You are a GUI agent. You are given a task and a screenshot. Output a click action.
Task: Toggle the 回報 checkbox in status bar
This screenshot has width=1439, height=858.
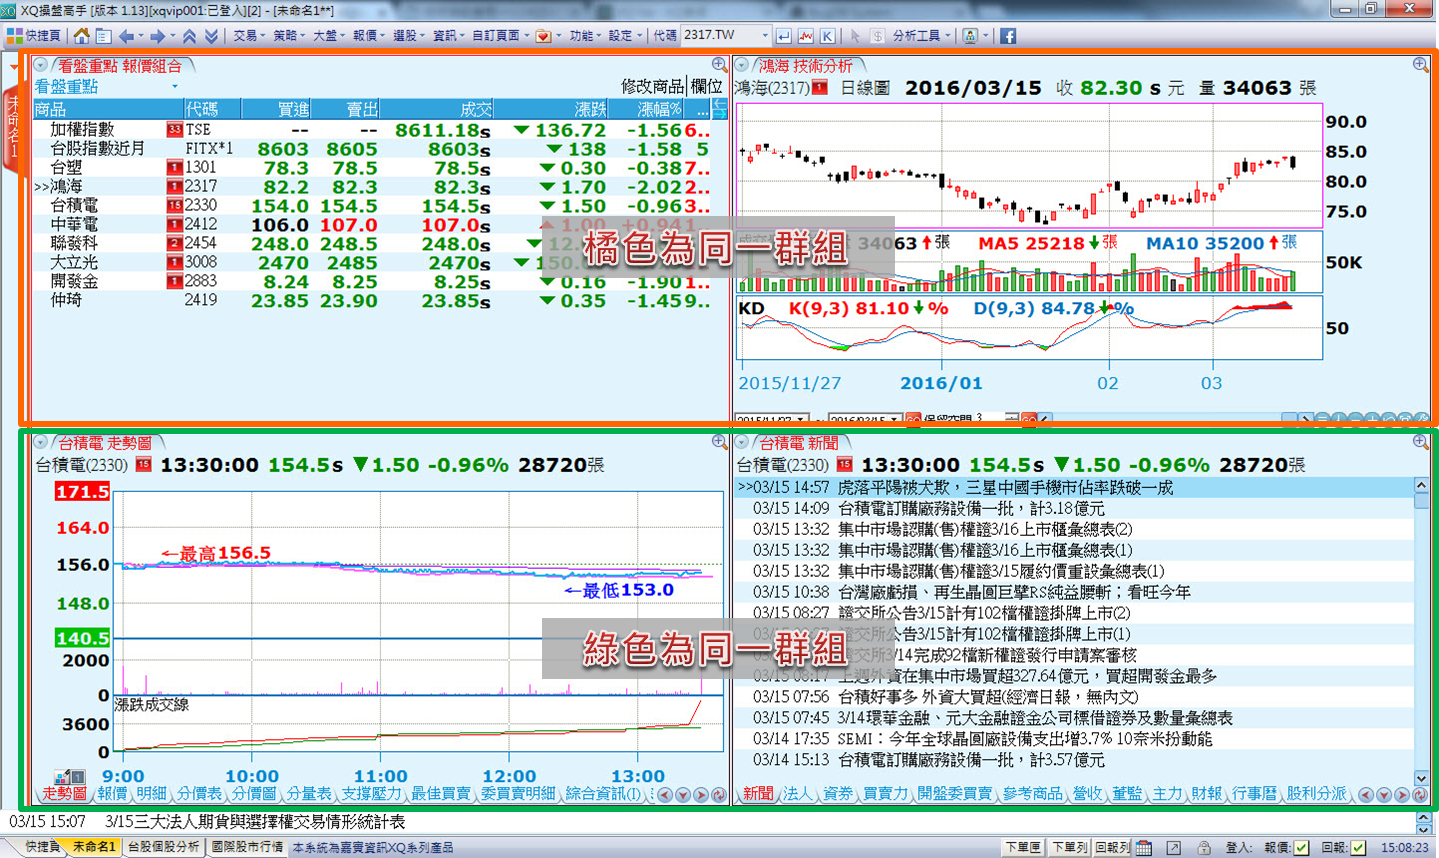point(1358,848)
